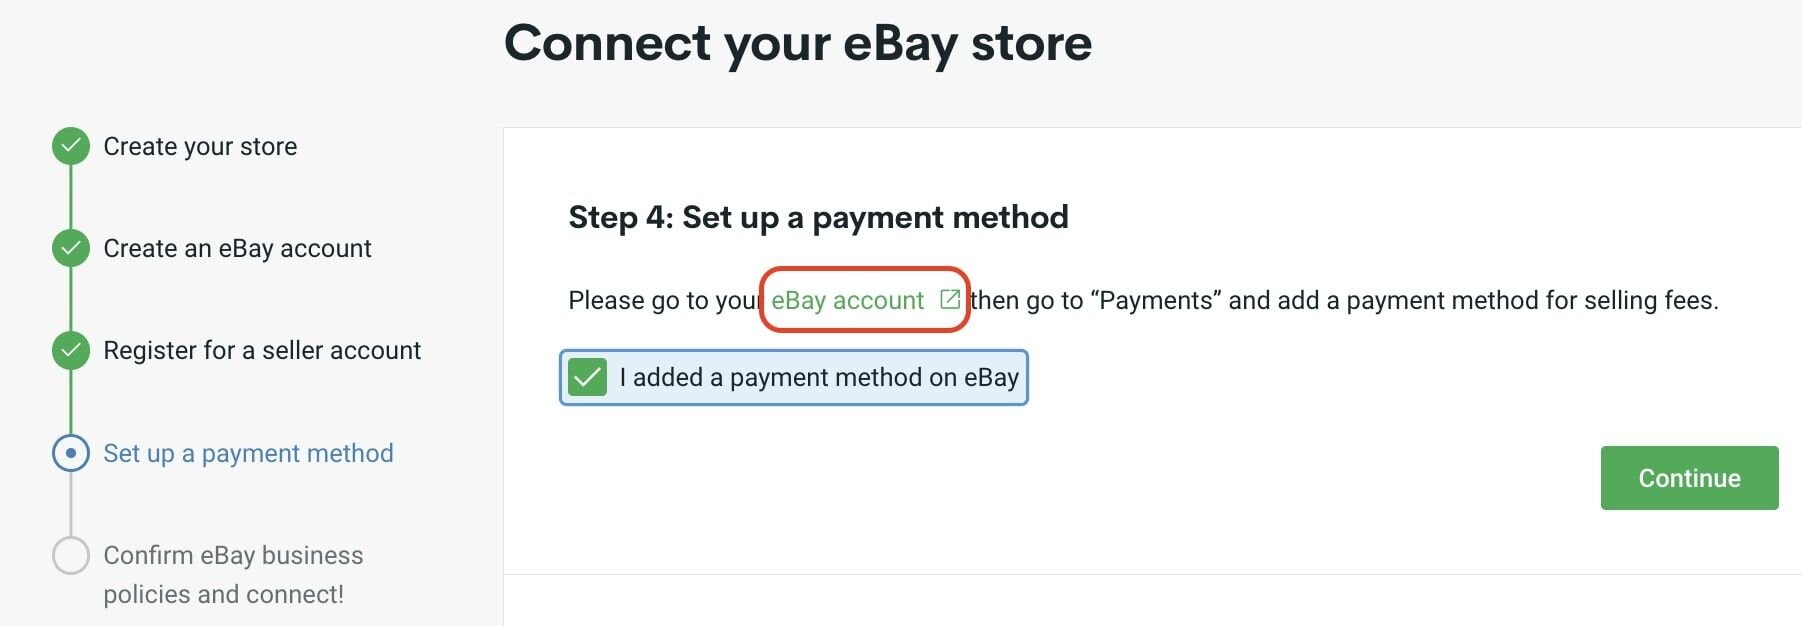Jump to the 'Register for a seller account' step
1802x626 pixels.
[x=261, y=350]
